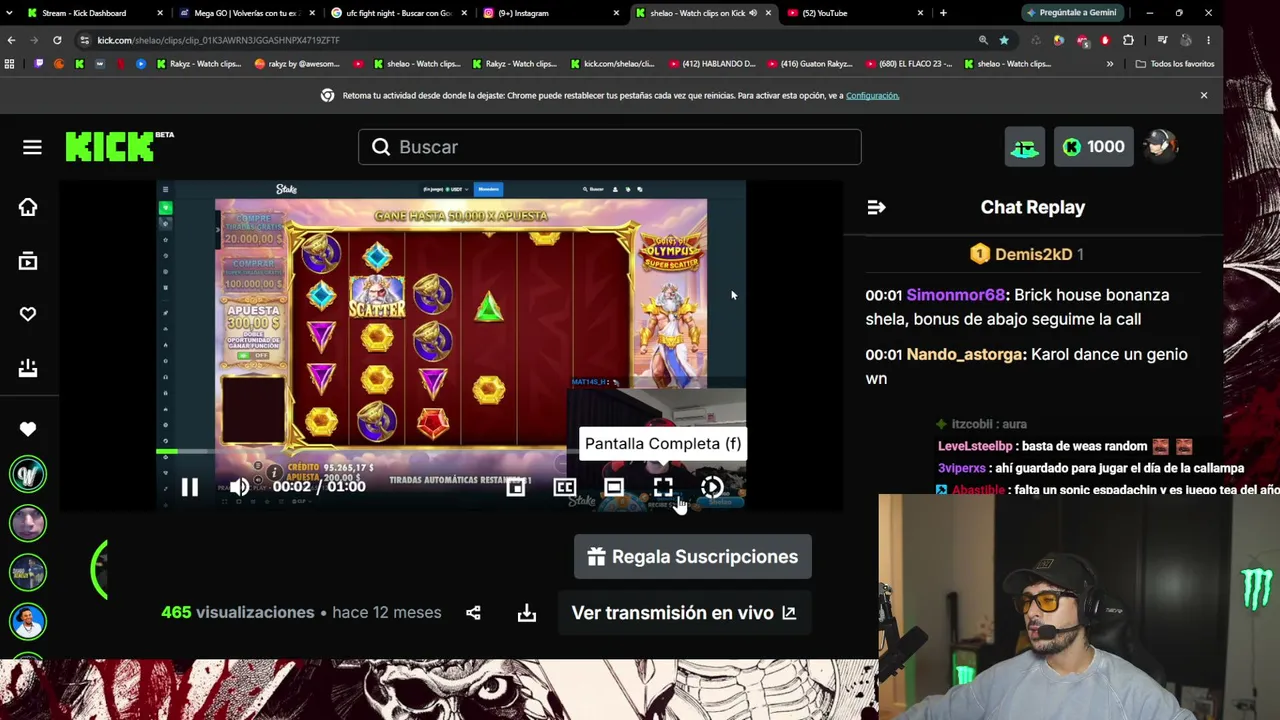
Task: Open bookmark '(416) Guaton Rakyz...'
Action: pos(810,64)
